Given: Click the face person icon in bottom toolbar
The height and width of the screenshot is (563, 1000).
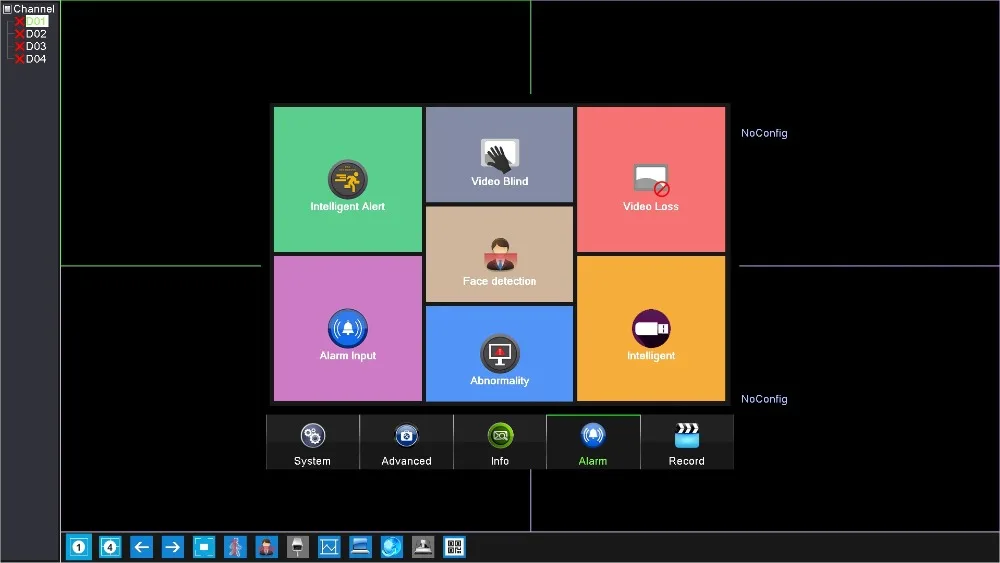Looking at the screenshot, I should coord(267,547).
